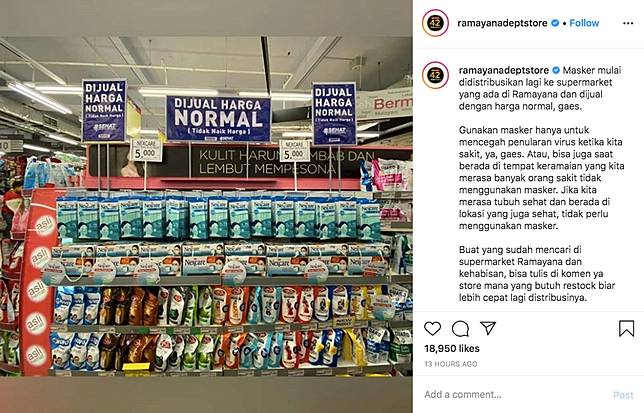Click the 13 HOURS AGO timestamp
This screenshot has height=413, width=644.
(451, 364)
